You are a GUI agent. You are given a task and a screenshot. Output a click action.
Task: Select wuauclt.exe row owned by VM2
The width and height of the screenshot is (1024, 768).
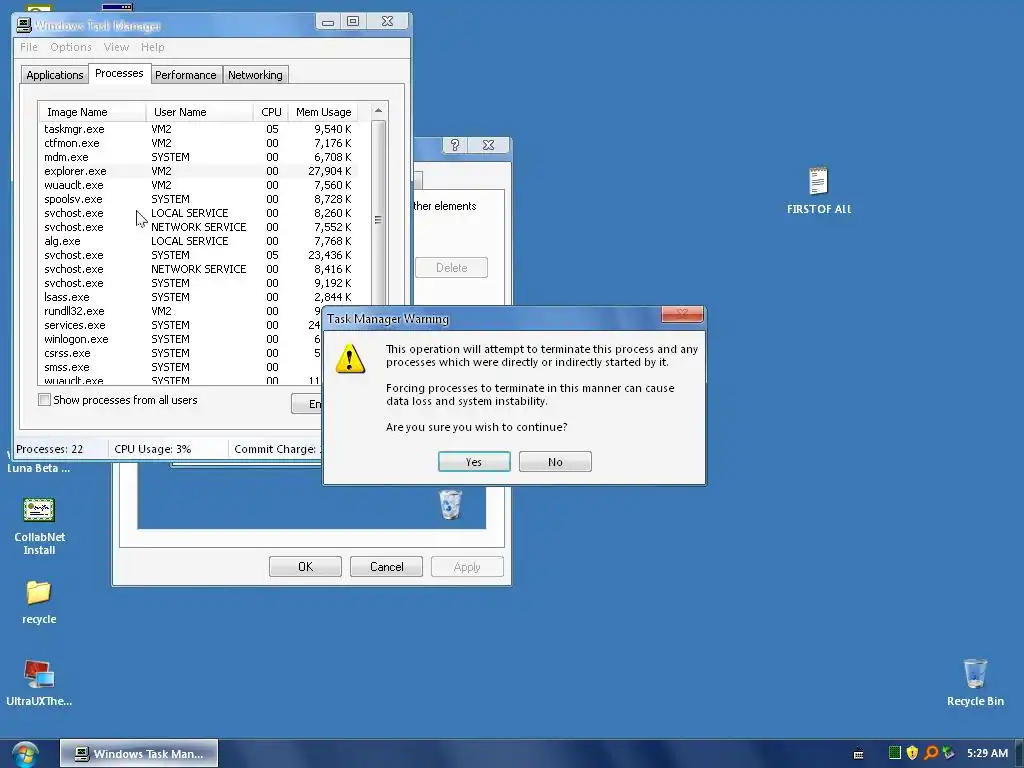tap(199, 185)
